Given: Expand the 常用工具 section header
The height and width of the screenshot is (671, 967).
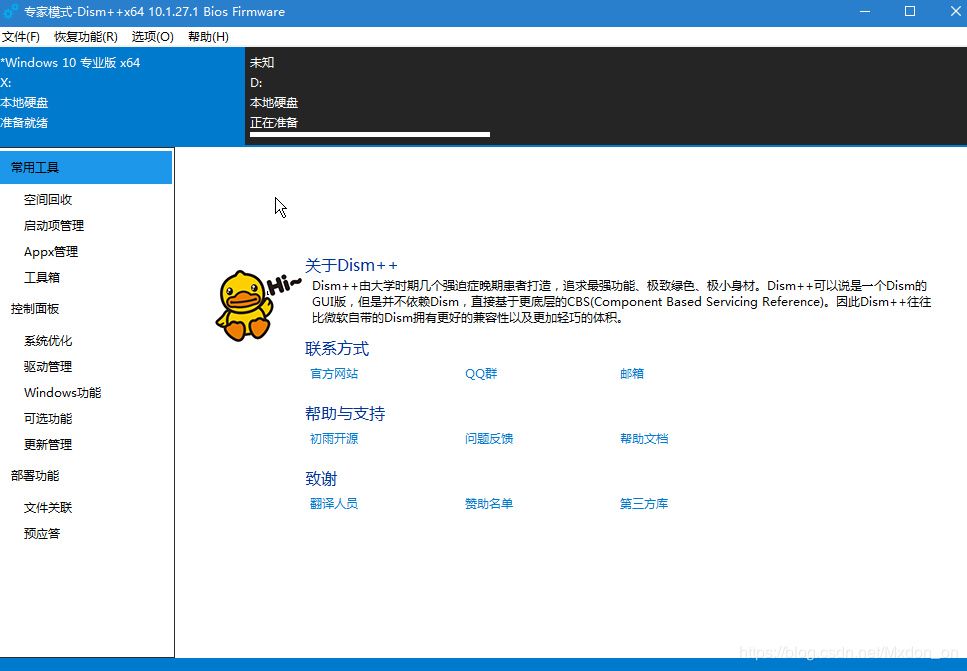Looking at the screenshot, I should click(x=34, y=167).
